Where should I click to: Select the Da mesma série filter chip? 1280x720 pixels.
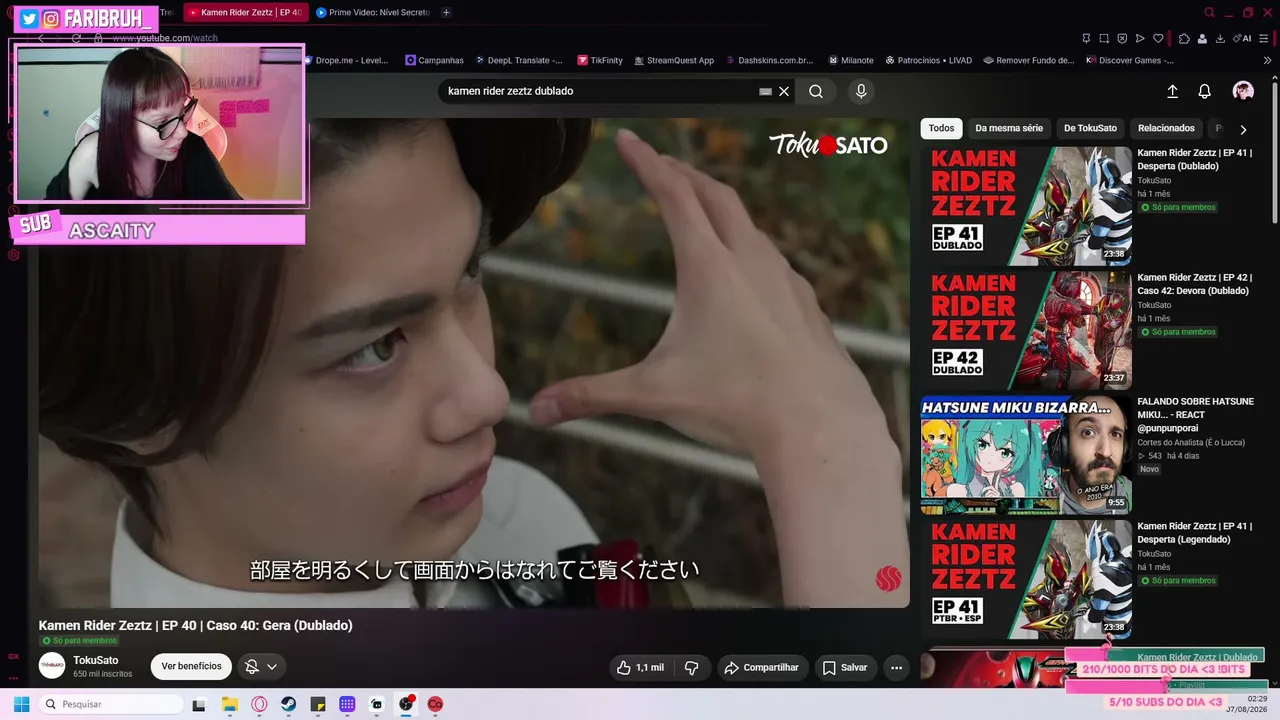point(1009,128)
